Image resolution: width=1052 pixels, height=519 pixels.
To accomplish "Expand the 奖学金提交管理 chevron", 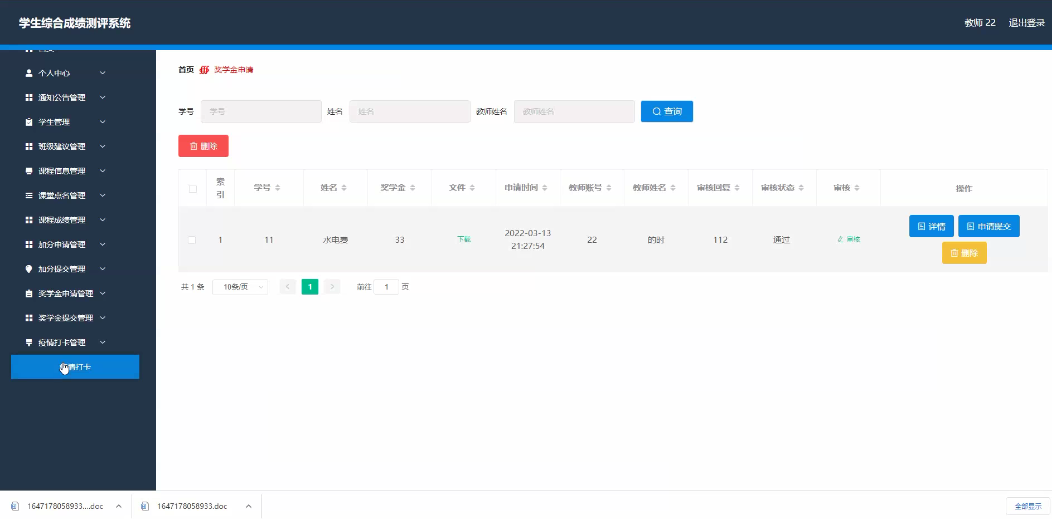I will coord(103,317).
